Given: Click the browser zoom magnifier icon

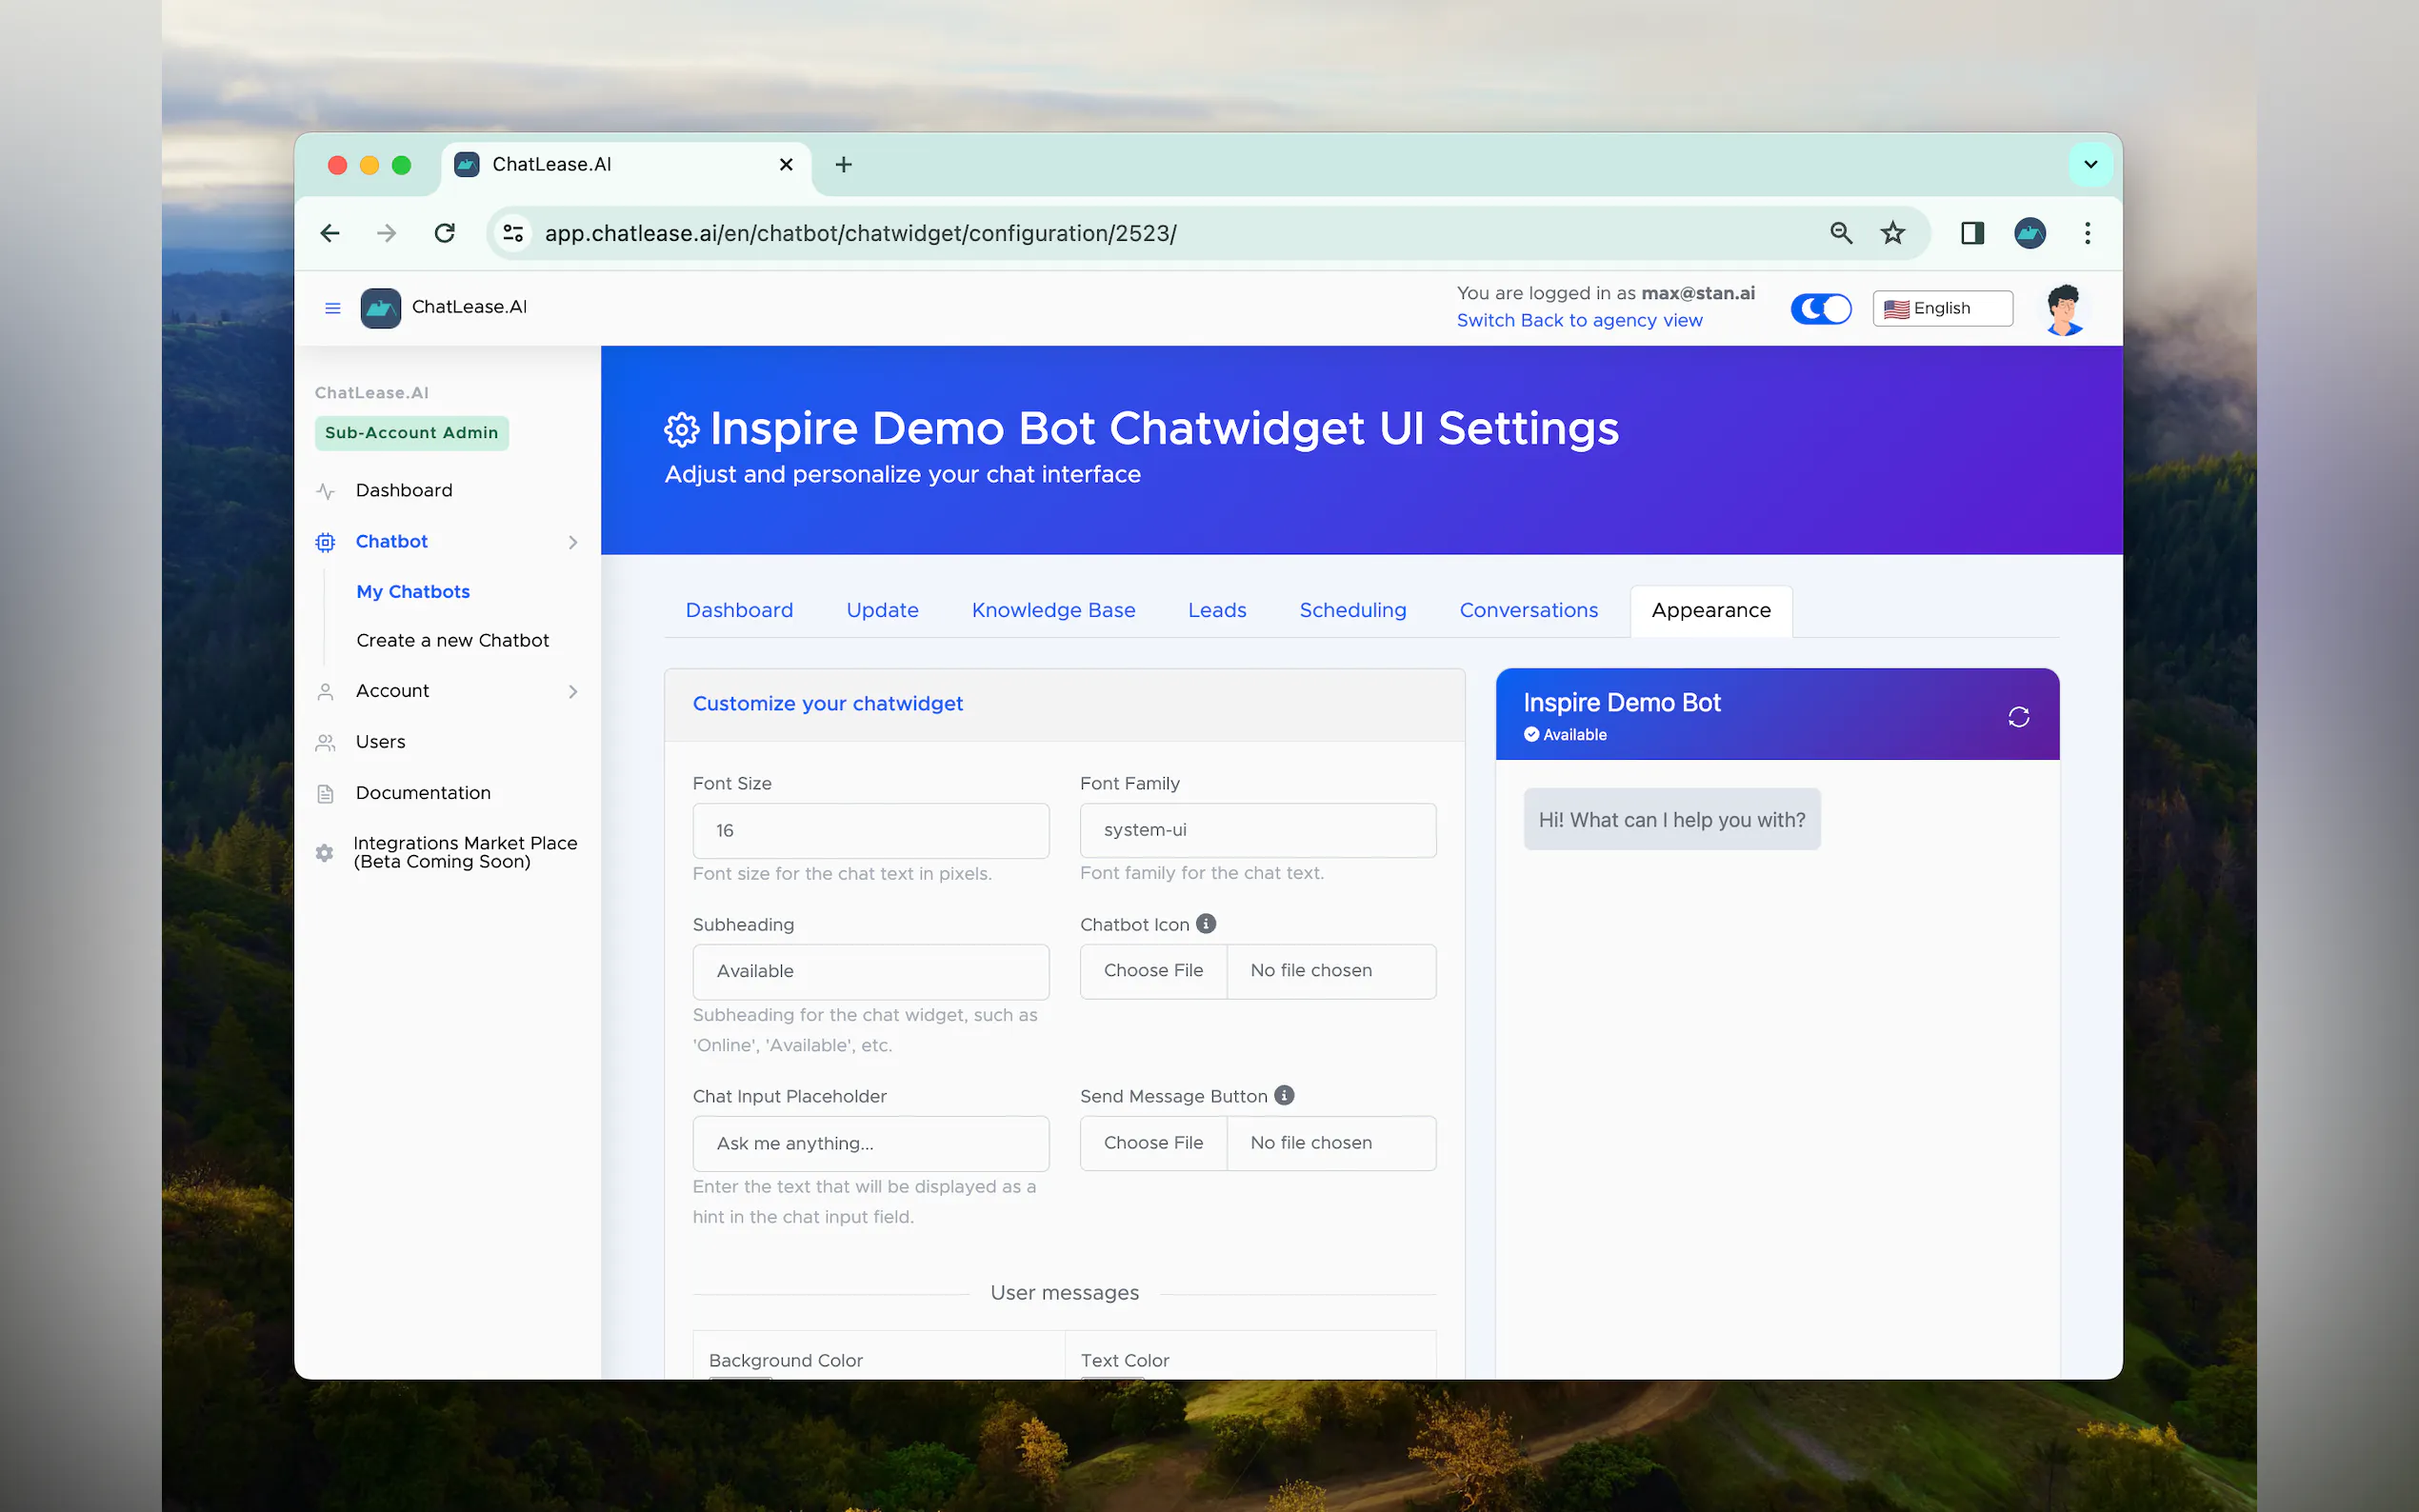Looking at the screenshot, I should click(1841, 233).
